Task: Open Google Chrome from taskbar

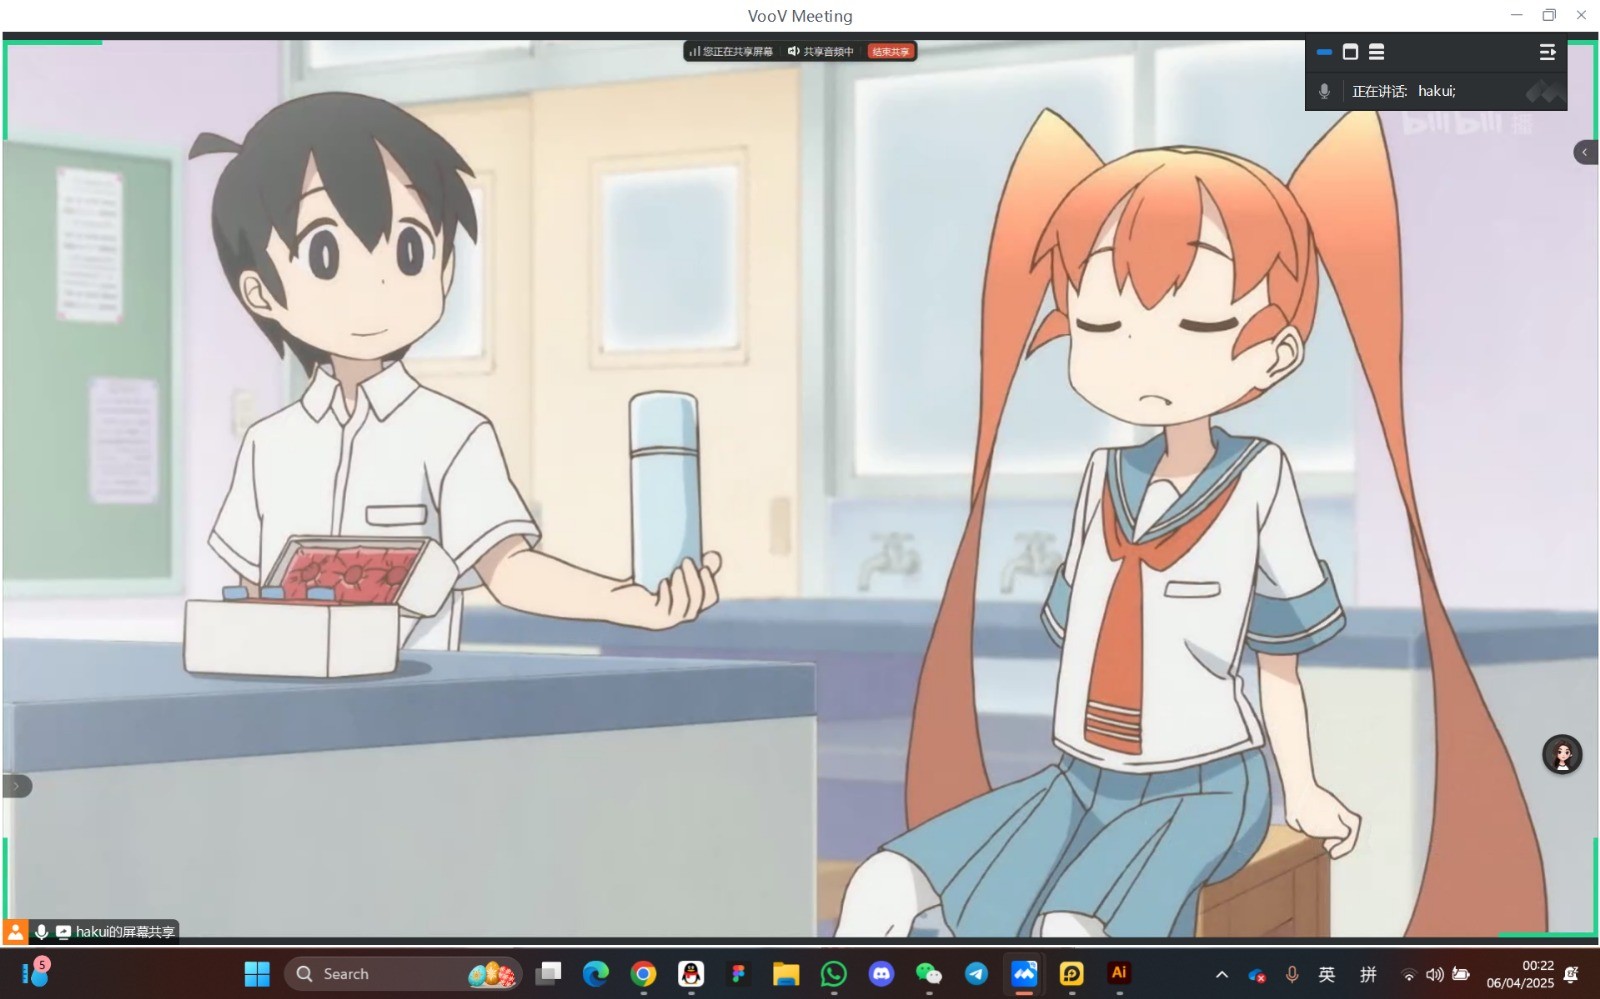Action: [x=644, y=974]
